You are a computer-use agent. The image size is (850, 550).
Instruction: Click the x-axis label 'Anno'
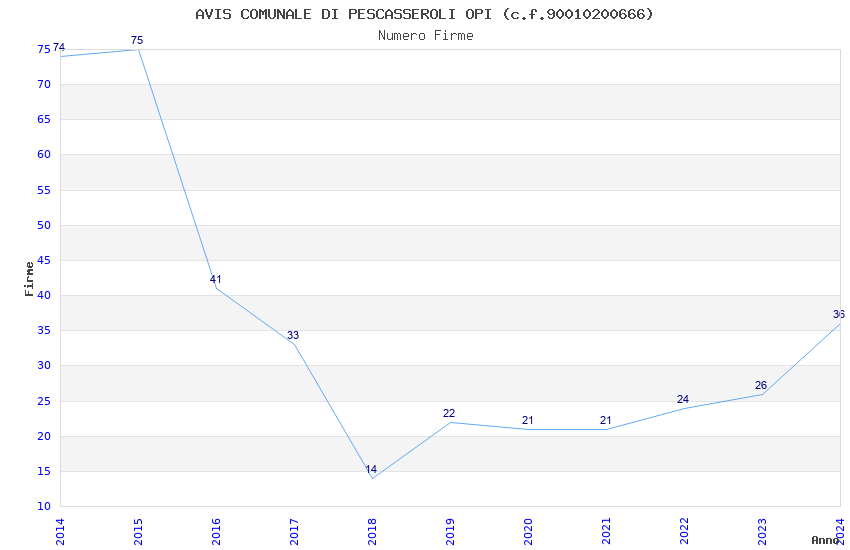(825, 540)
